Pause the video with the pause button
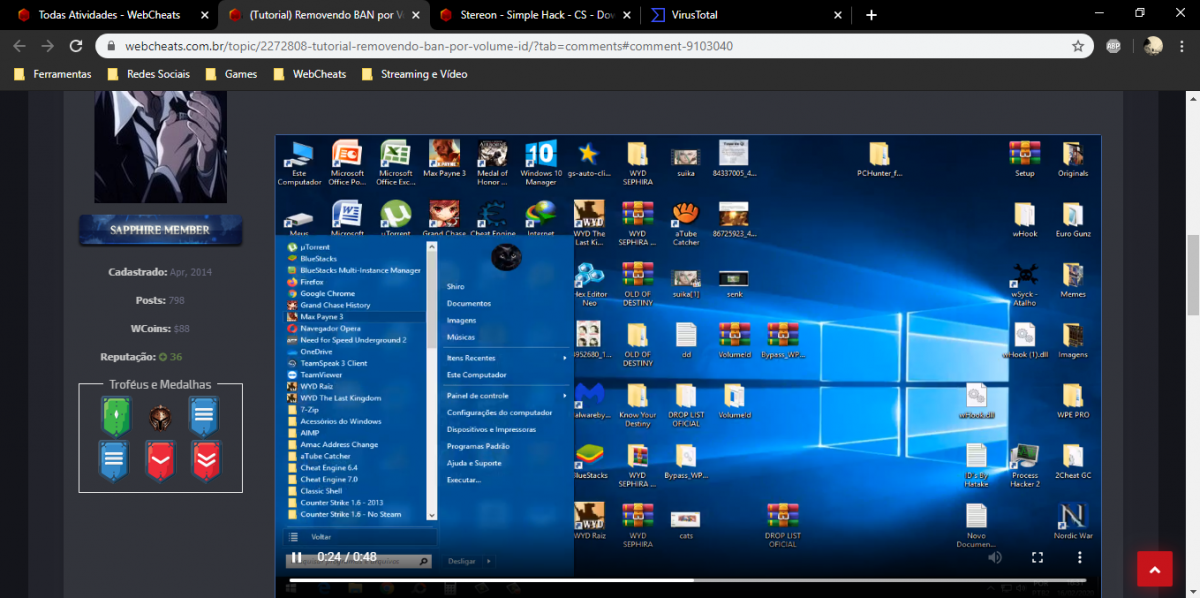The height and width of the screenshot is (598, 1200). pos(296,557)
